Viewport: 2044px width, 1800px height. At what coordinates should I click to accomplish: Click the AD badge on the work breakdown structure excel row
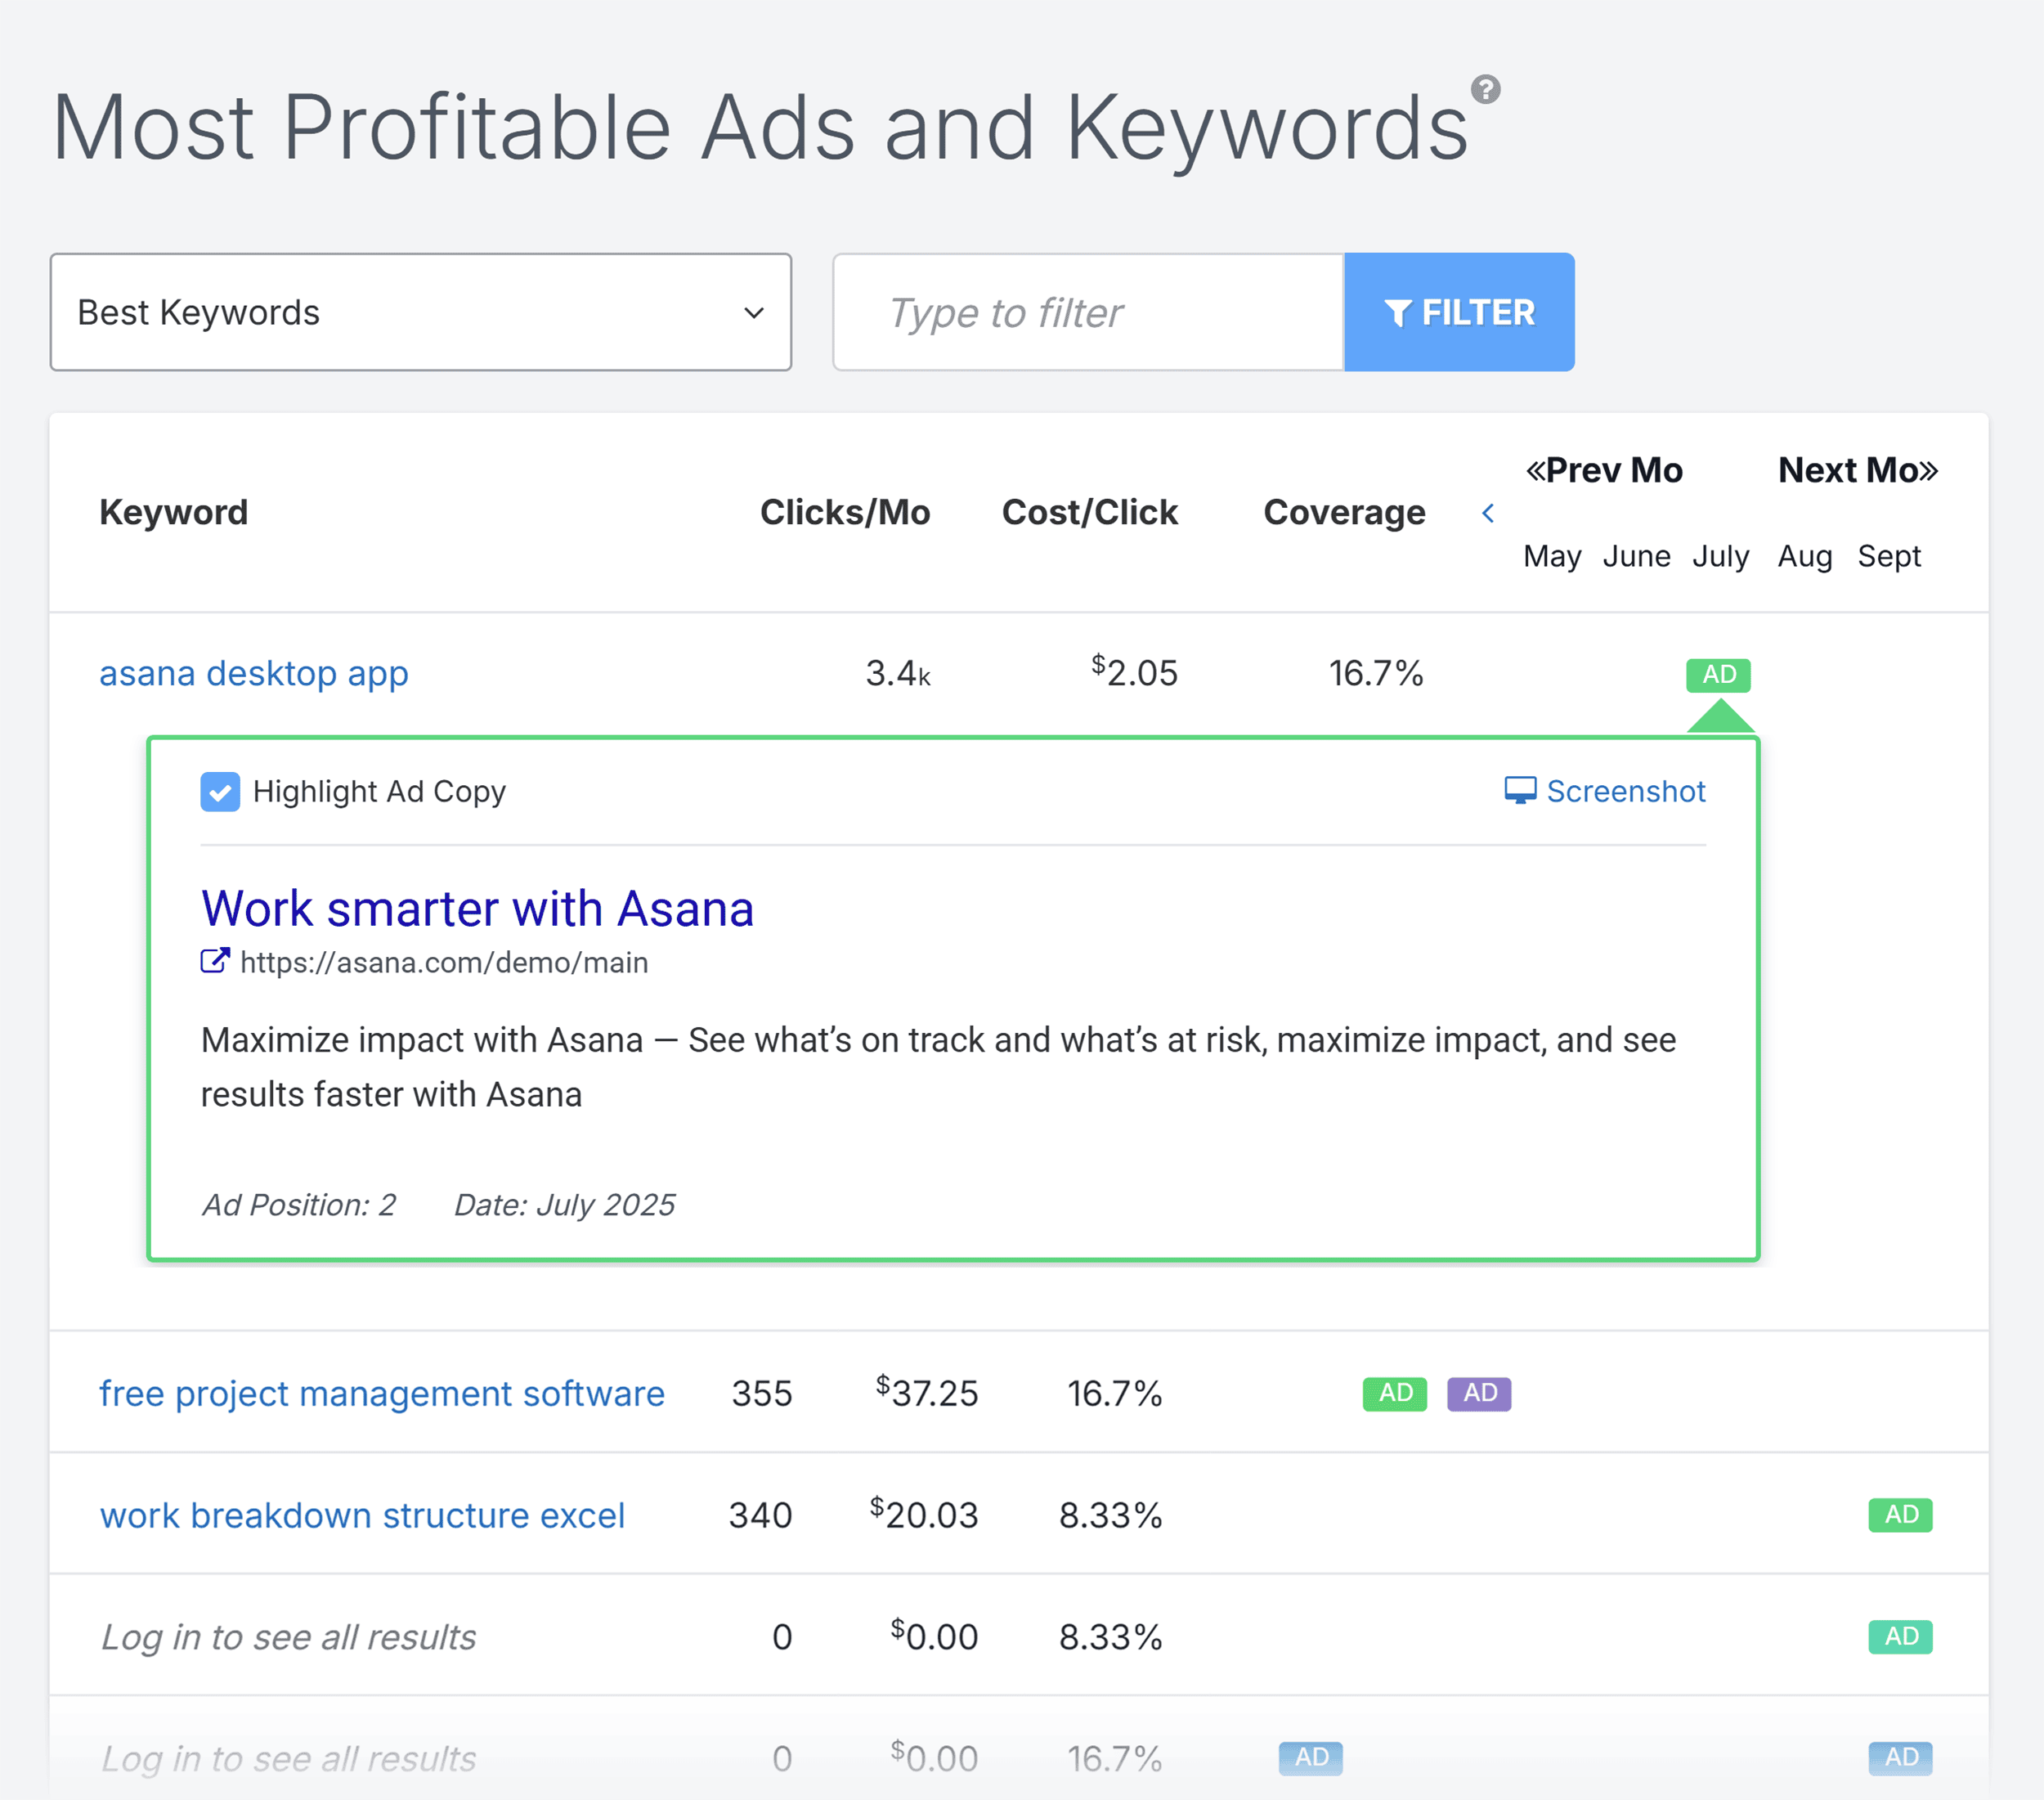[x=1900, y=1514]
